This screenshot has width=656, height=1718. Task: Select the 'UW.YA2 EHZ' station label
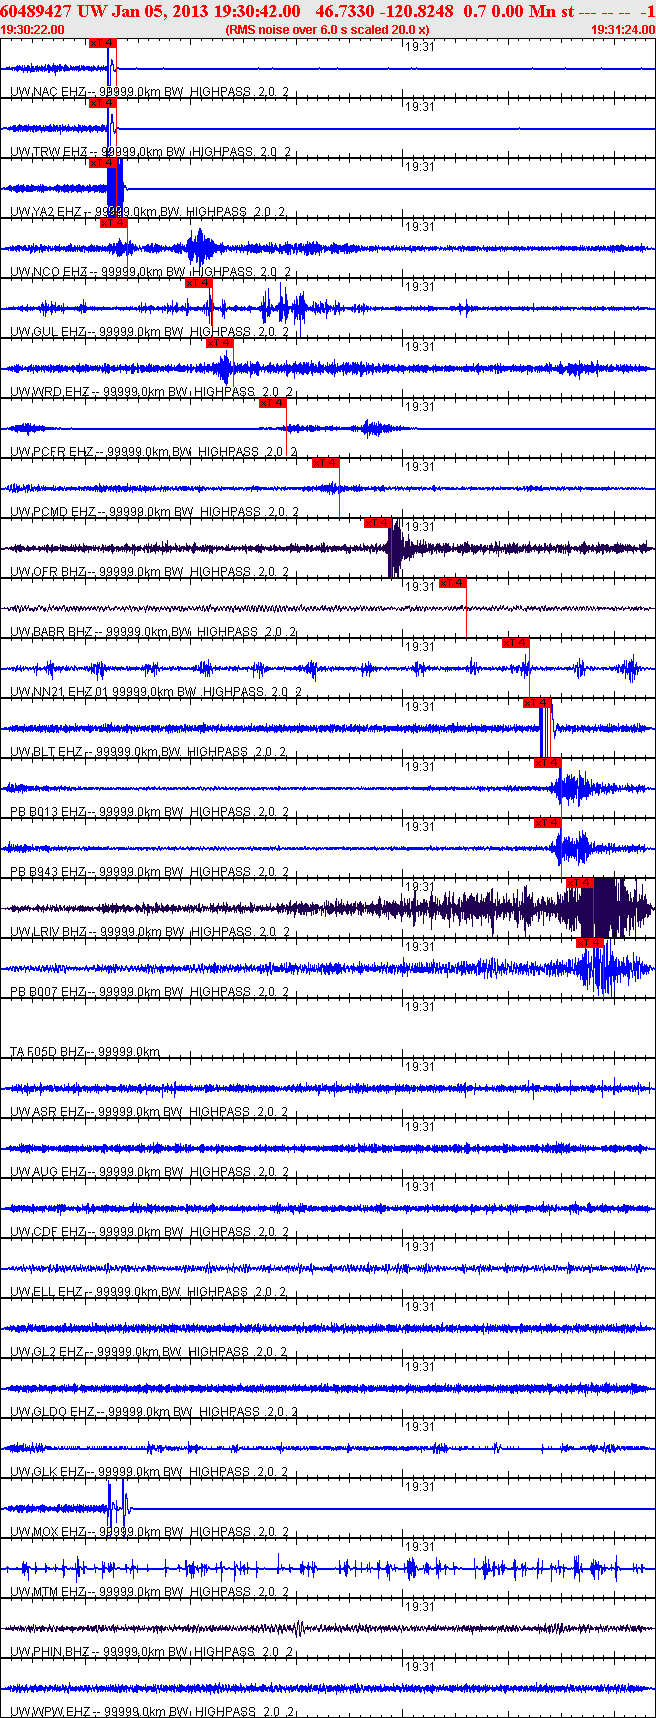click(x=47, y=212)
